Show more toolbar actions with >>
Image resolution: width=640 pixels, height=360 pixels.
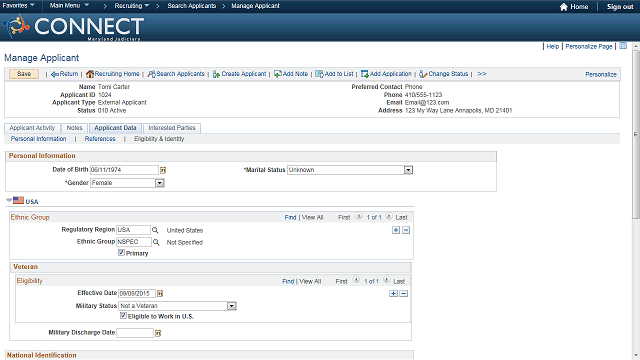coord(482,74)
